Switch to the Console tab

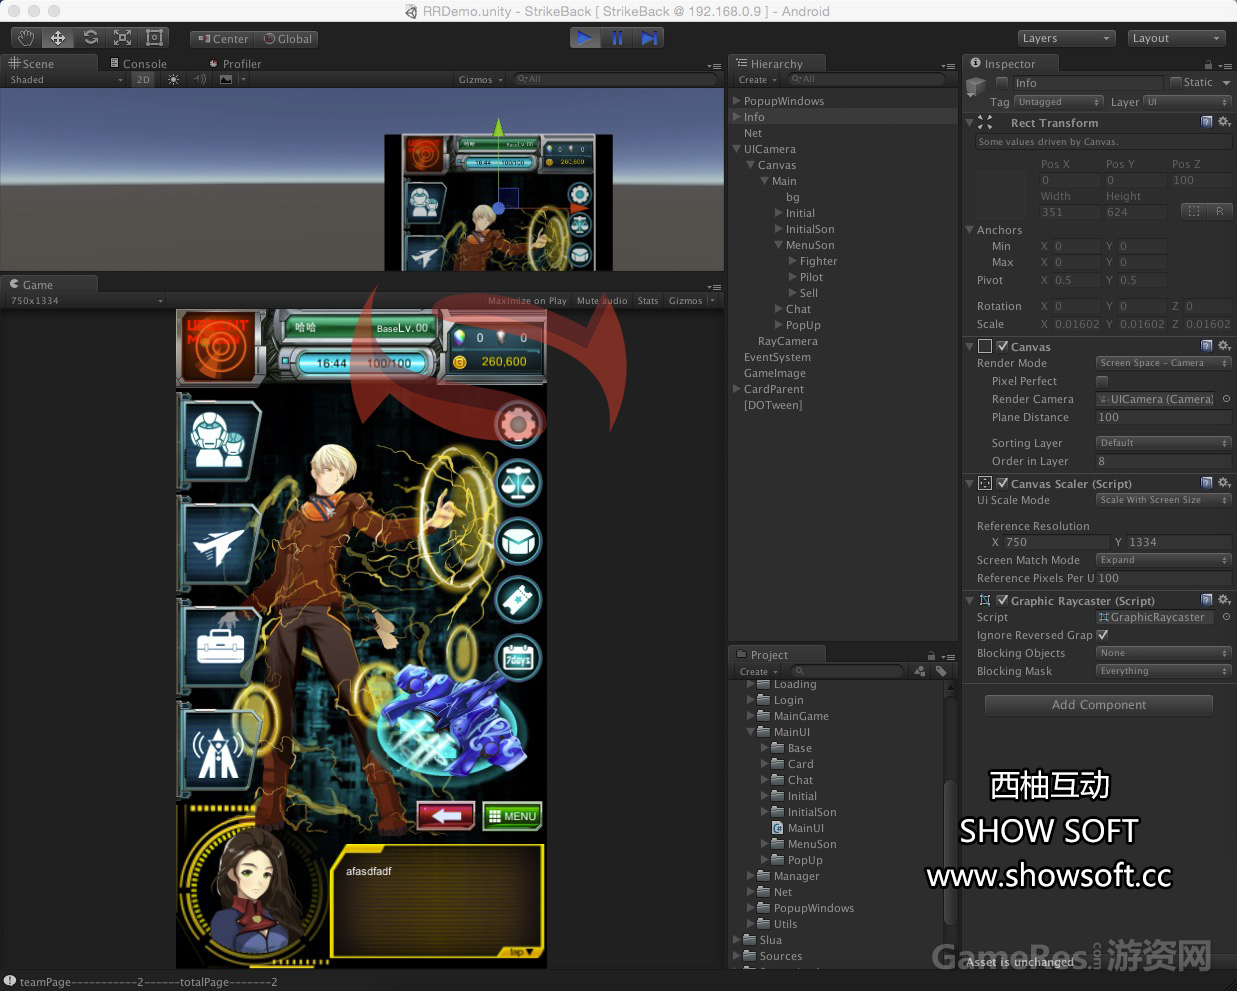pyautogui.click(x=139, y=63)
